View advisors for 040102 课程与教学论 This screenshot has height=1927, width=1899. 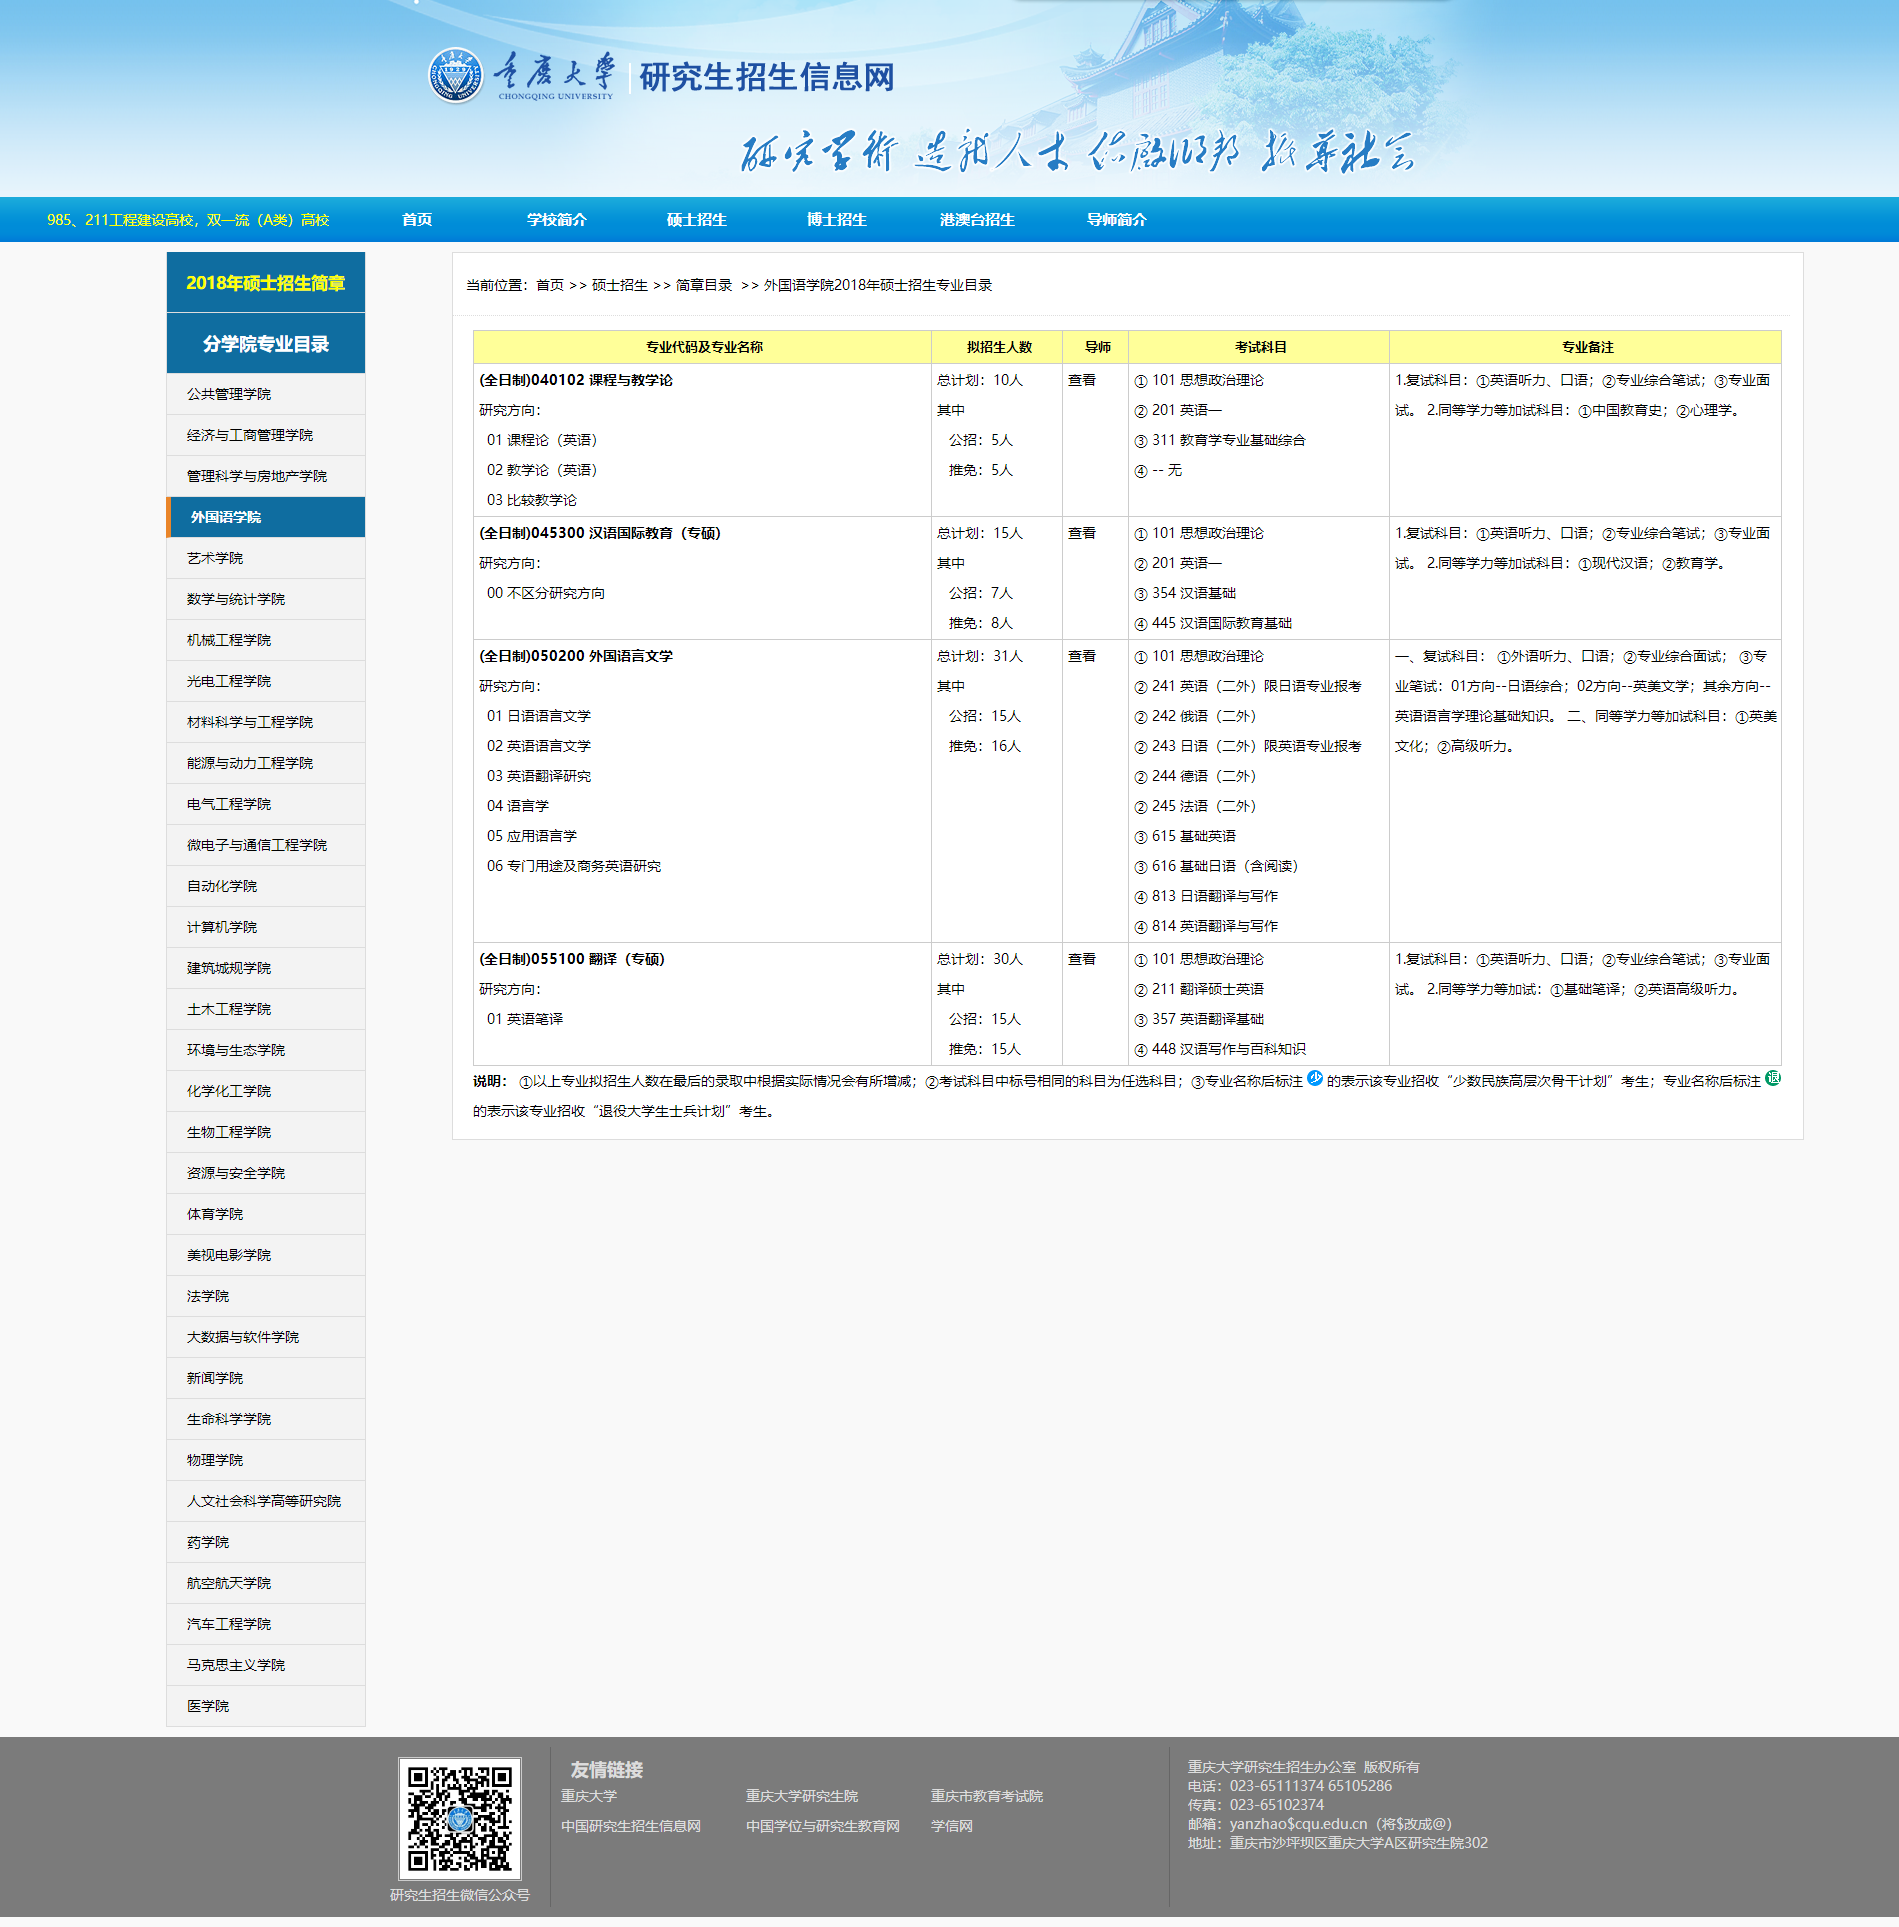coord(1081,381)
